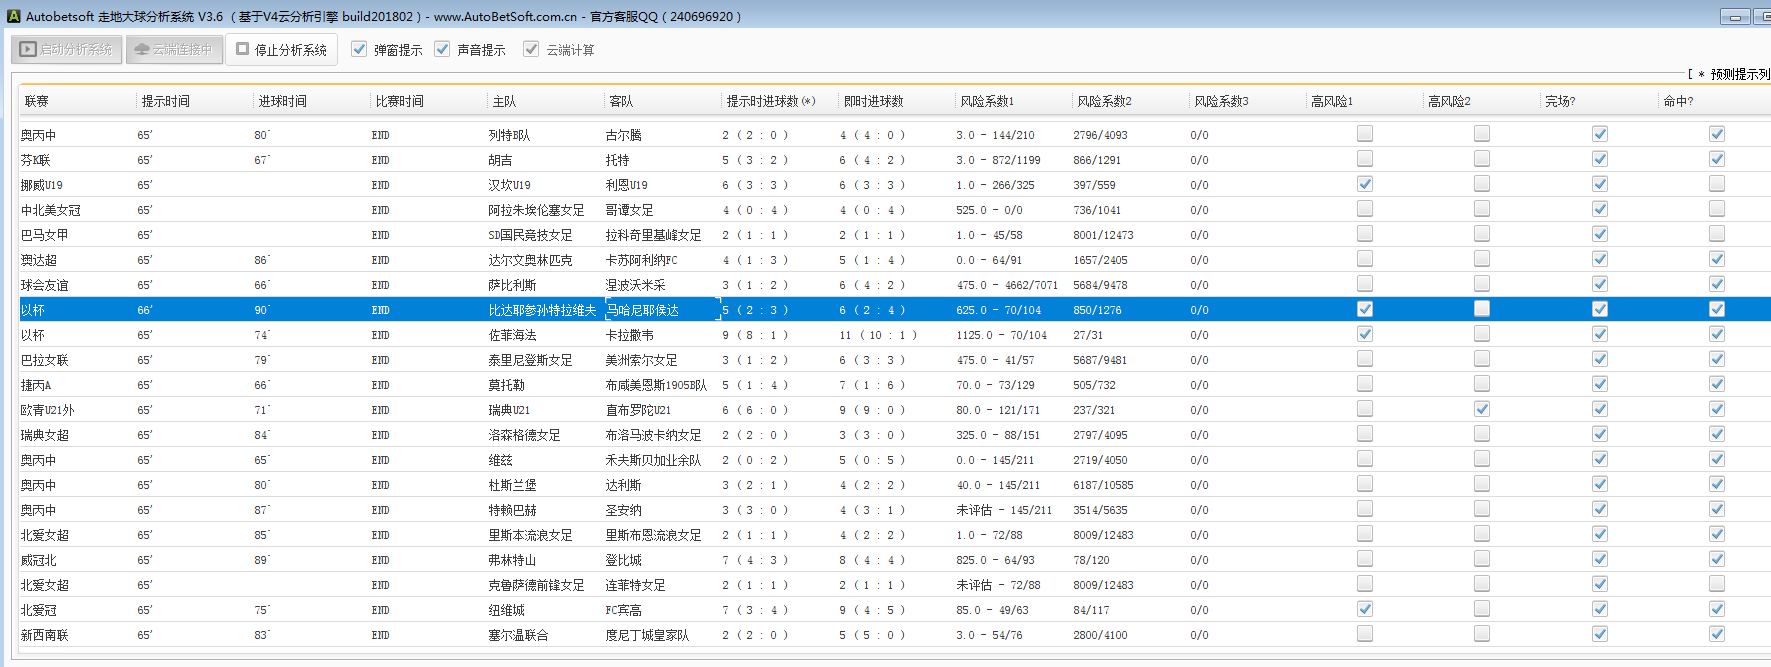Click the 提示时进球数 column header

770,101
